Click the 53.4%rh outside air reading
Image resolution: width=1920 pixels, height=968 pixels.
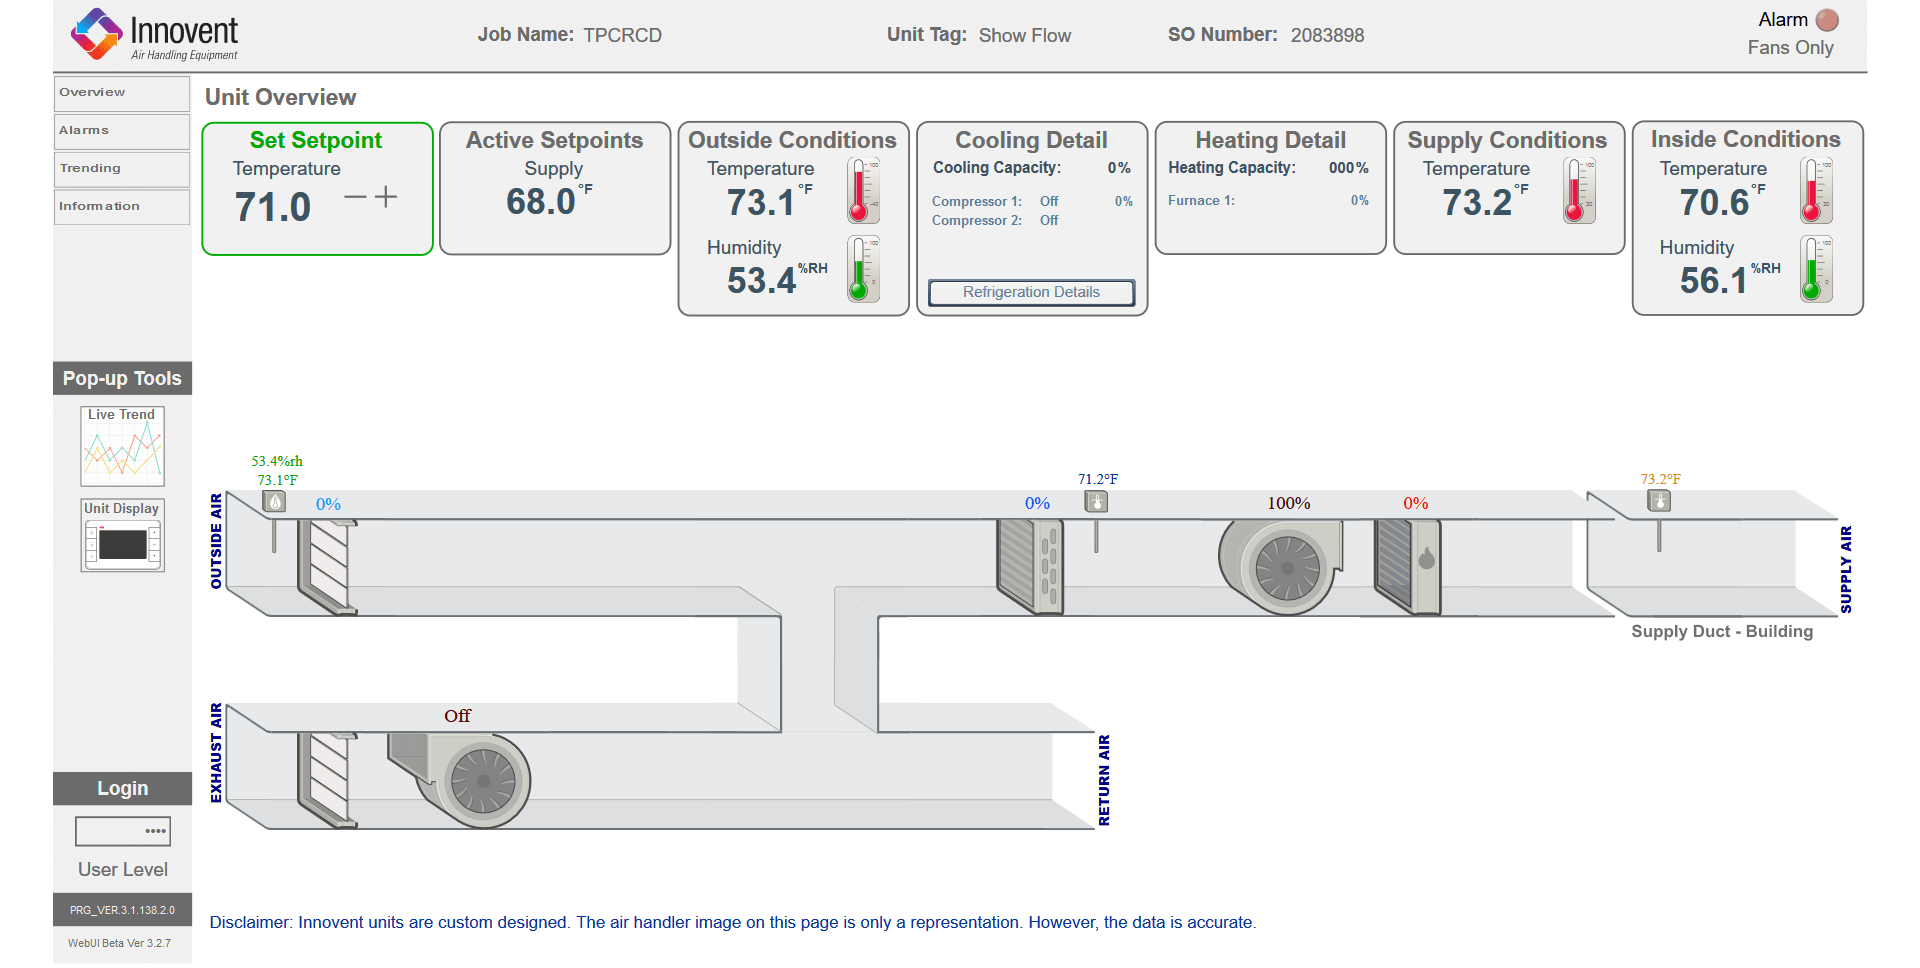tap(277, 461)
